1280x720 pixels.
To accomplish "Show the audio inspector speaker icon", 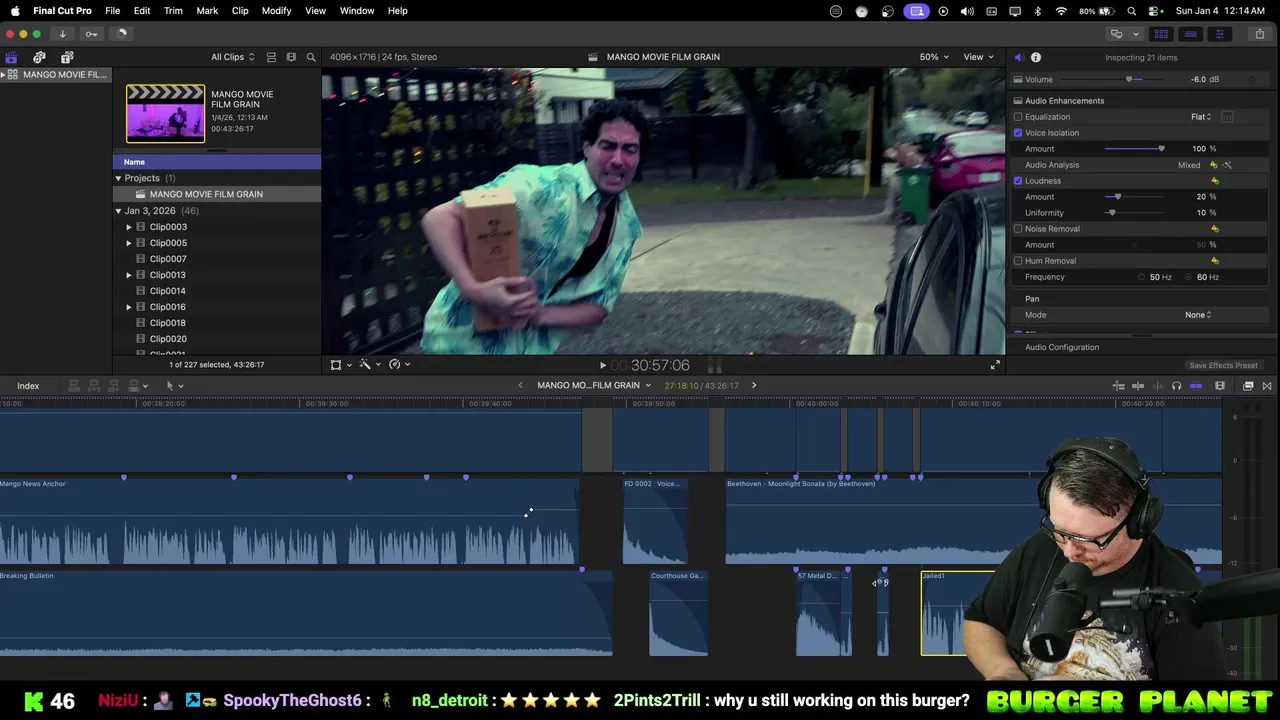I will (x=1018, y=57).
